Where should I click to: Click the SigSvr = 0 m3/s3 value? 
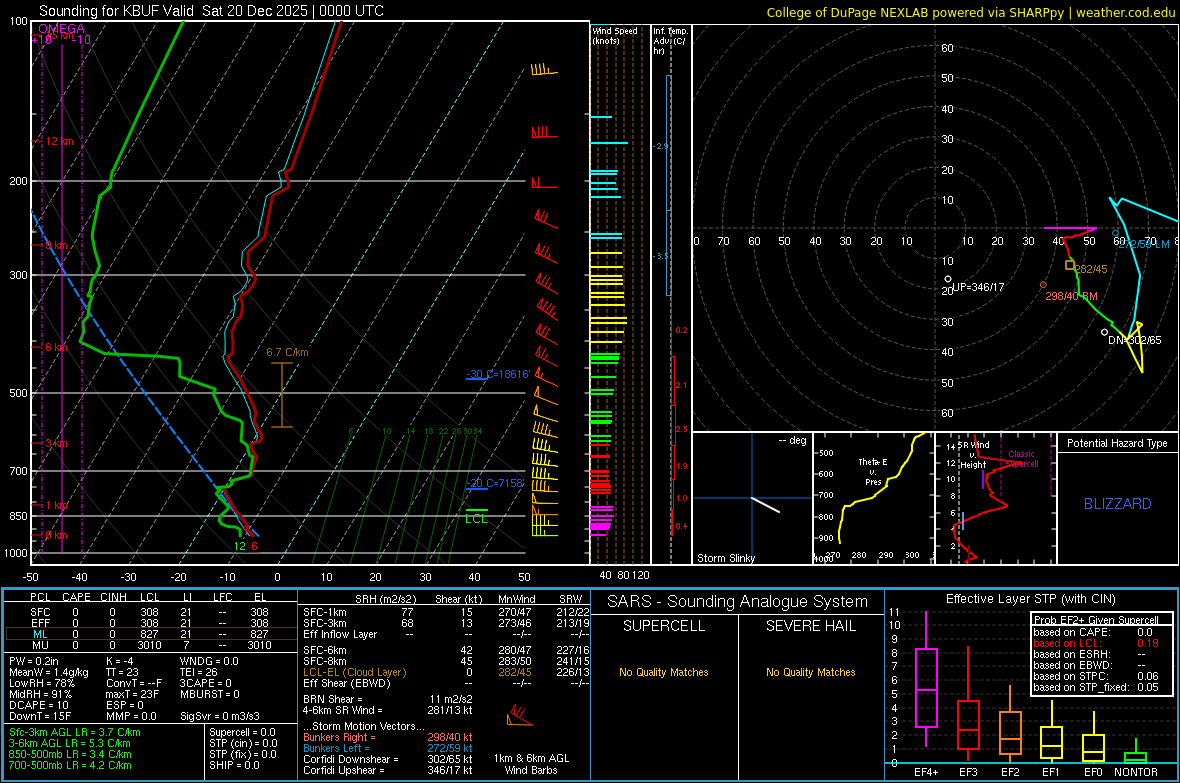pos(220,716)
